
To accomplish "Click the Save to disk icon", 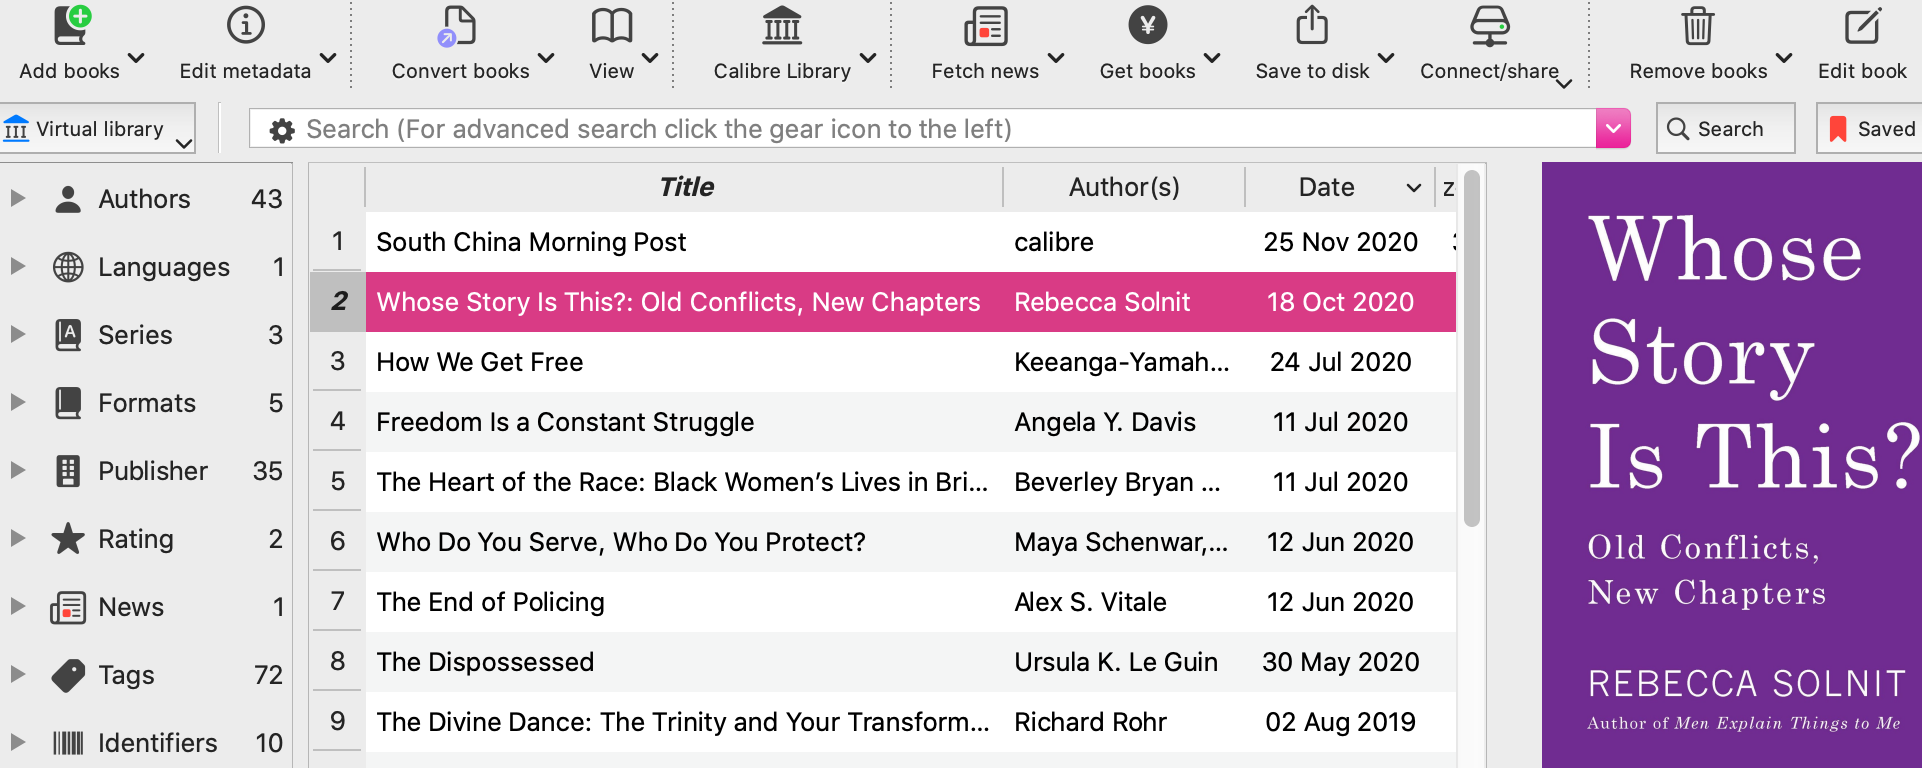I will coord(1312,26).
